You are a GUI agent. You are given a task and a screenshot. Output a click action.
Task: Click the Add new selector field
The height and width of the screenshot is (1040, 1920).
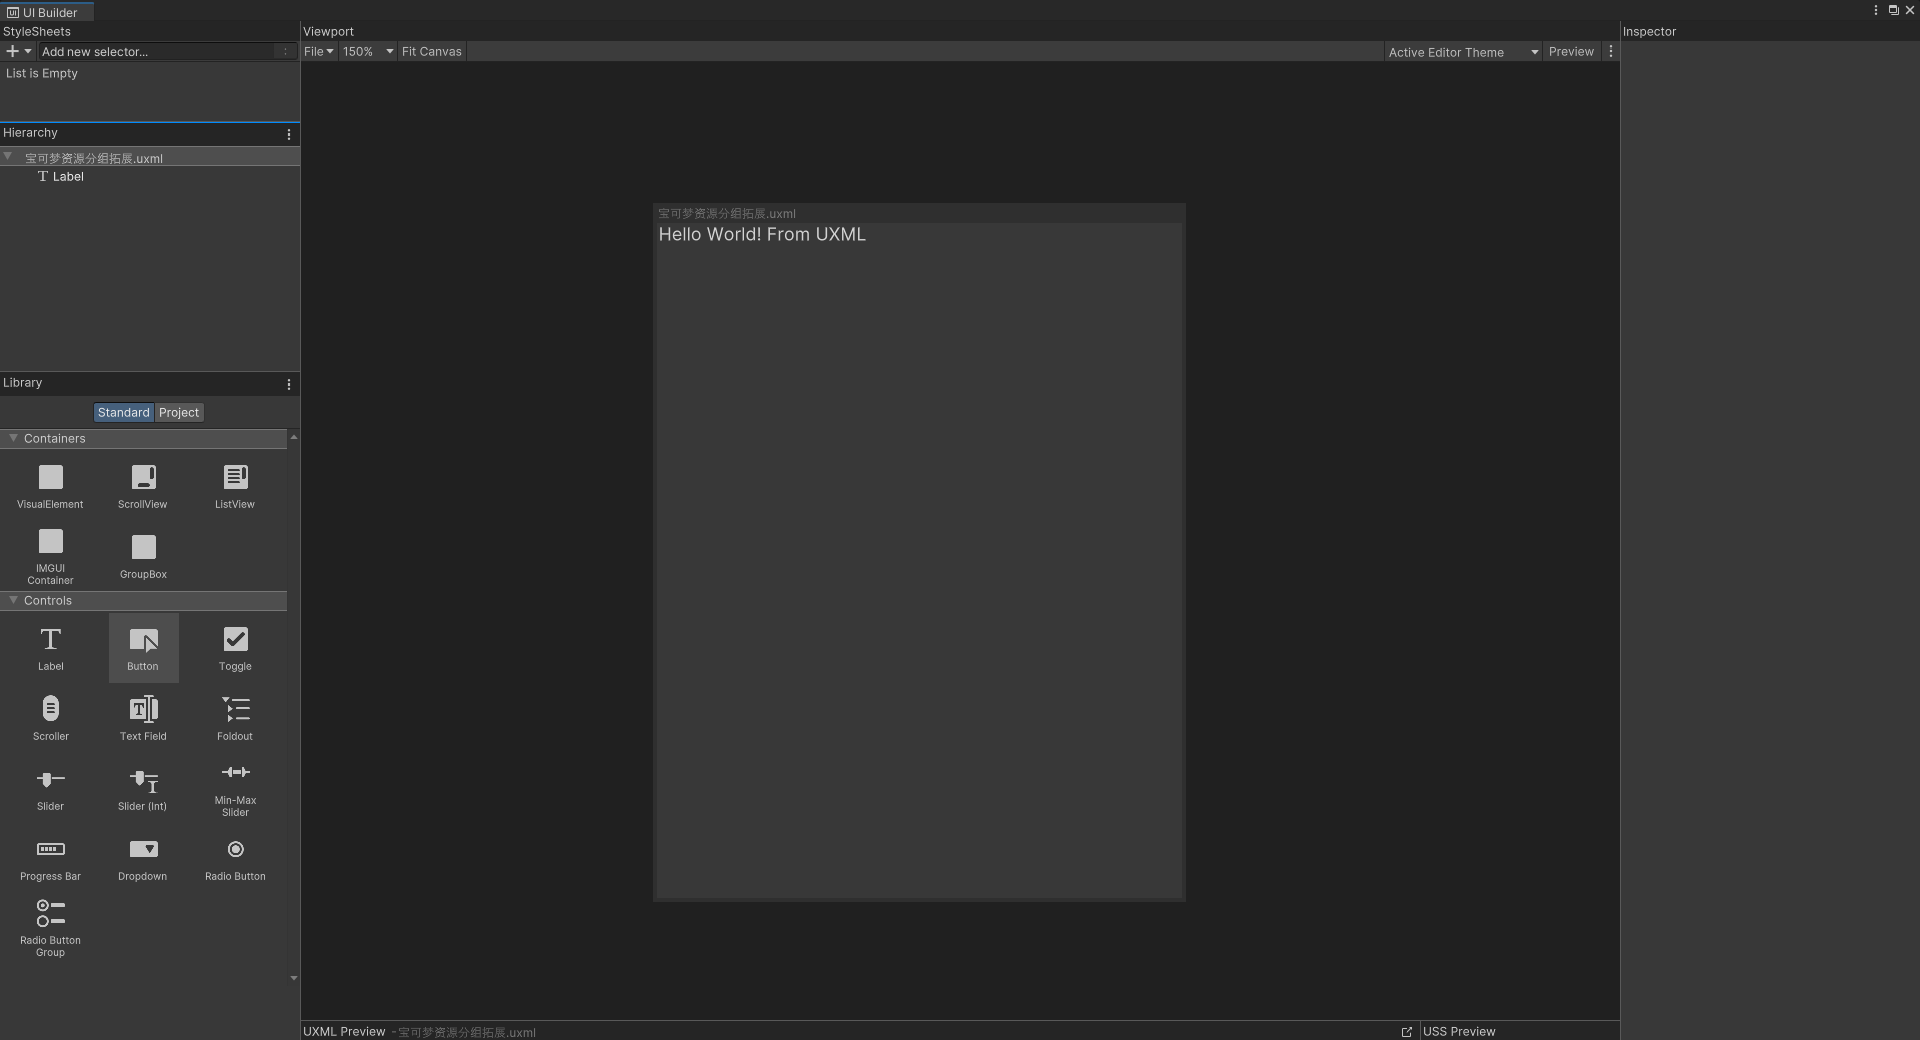(x=158, y=52)
